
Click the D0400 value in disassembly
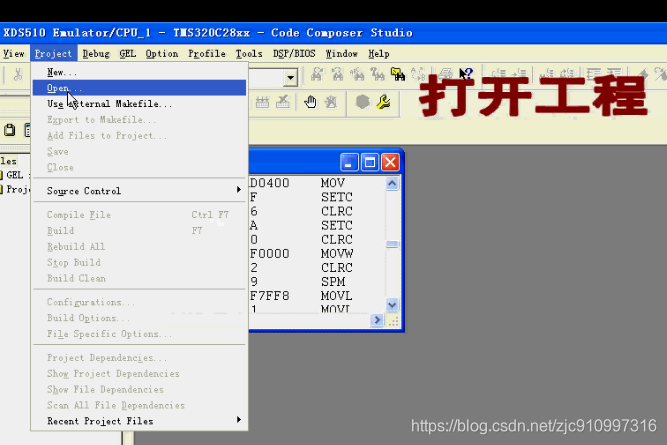click(x=270, y=183)
